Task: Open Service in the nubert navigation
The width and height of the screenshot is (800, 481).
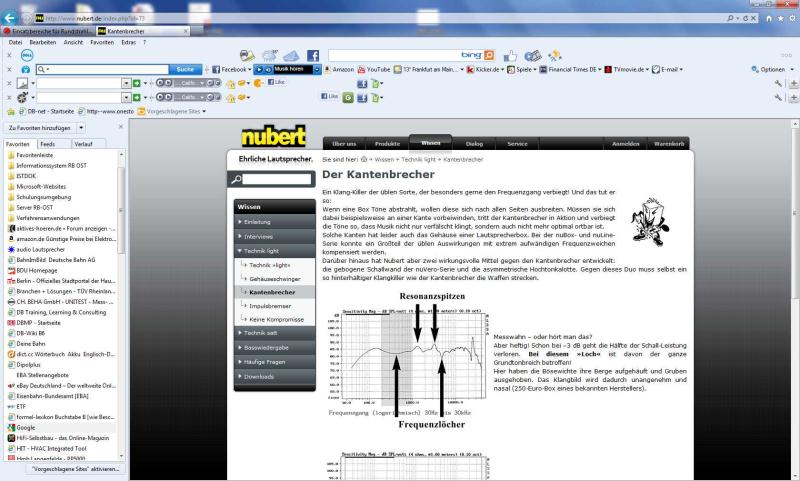Action: pyautogui.click(x=517, y=144)
